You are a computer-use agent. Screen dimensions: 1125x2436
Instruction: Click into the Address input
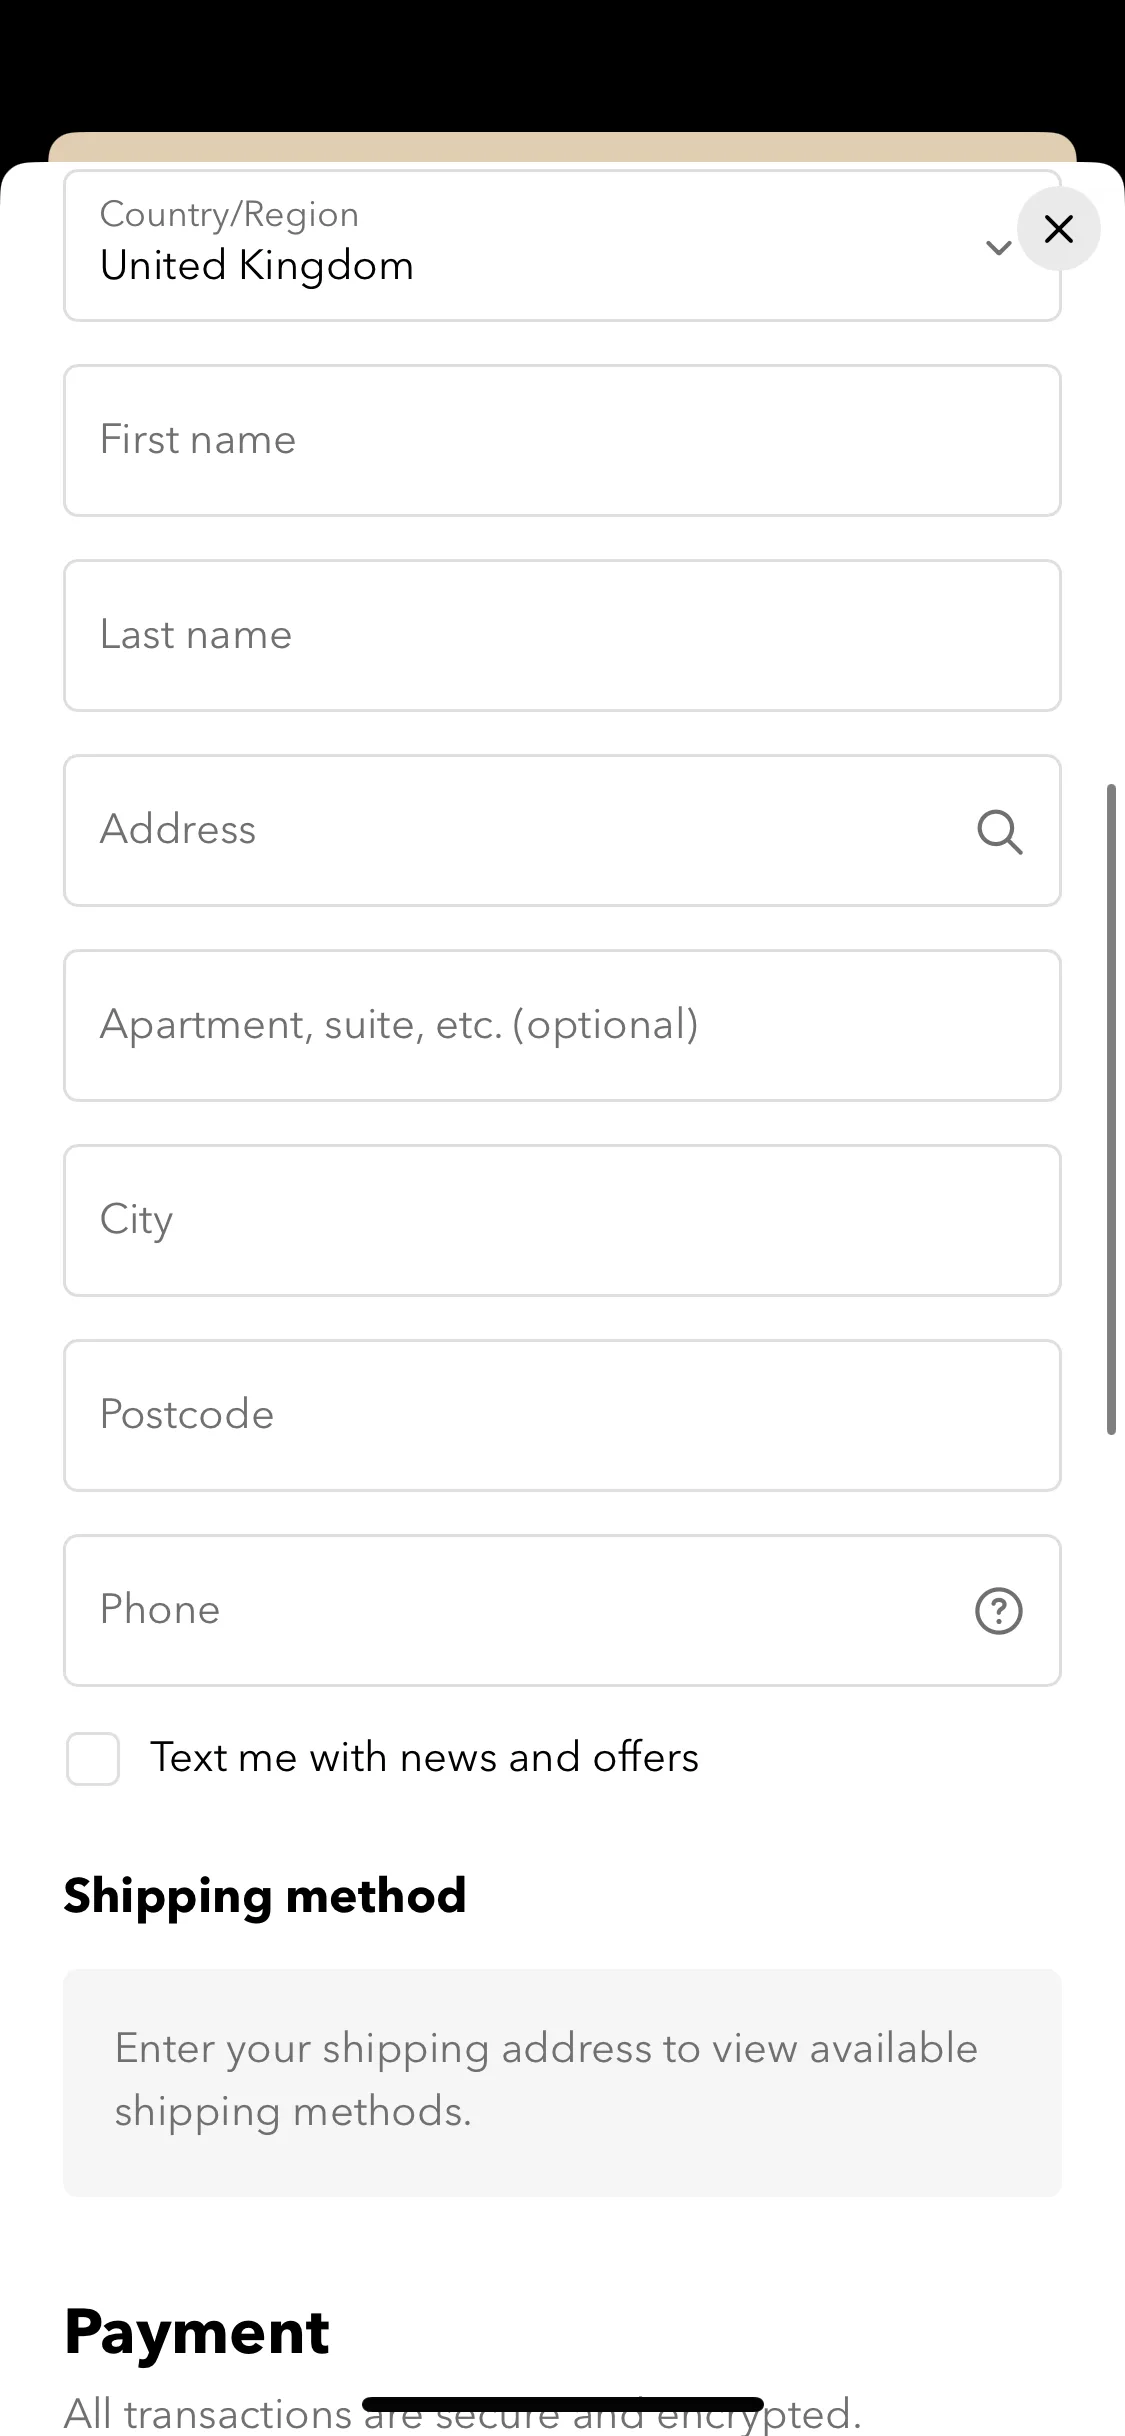coord(562,831)
